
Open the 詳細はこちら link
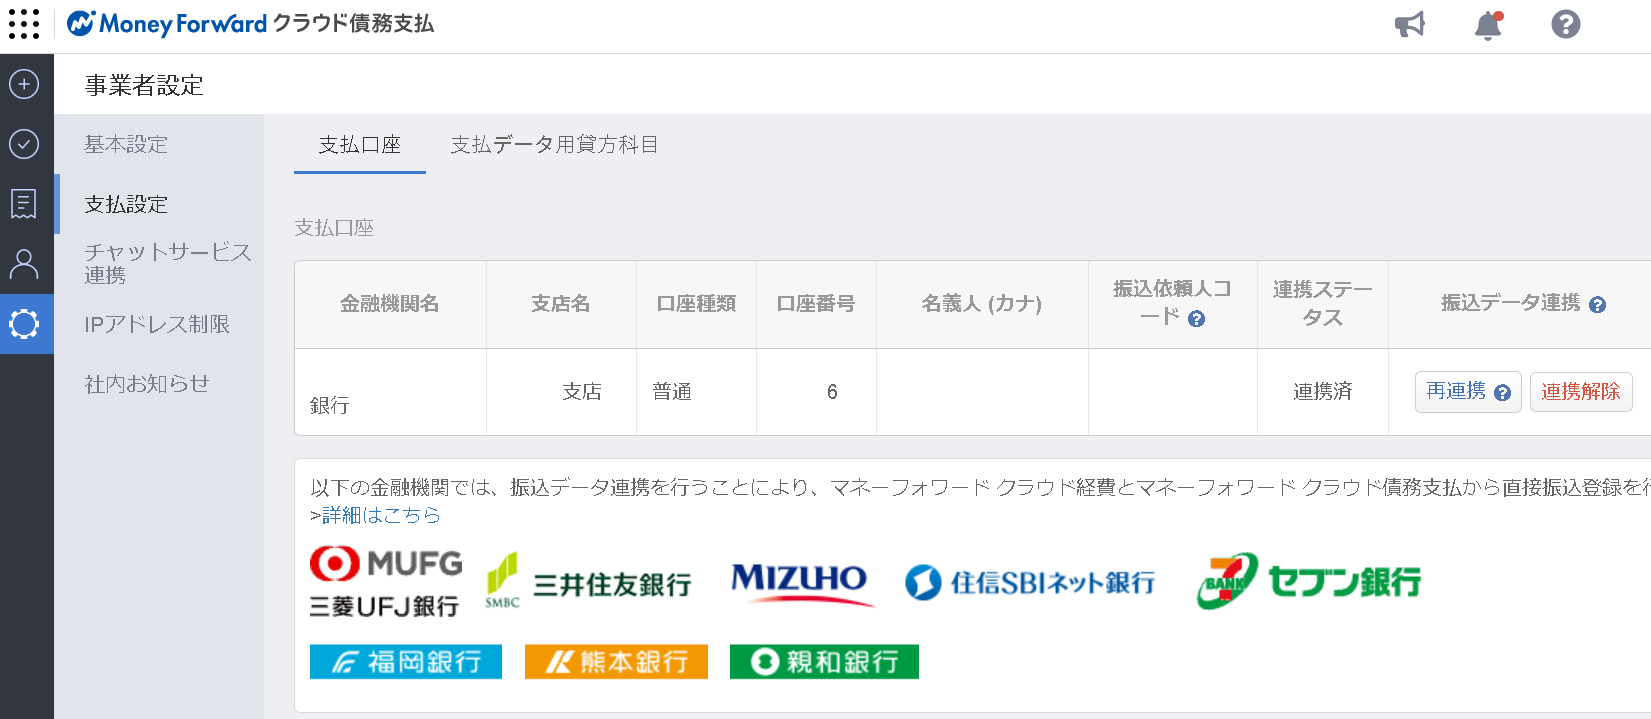[381, 515]
